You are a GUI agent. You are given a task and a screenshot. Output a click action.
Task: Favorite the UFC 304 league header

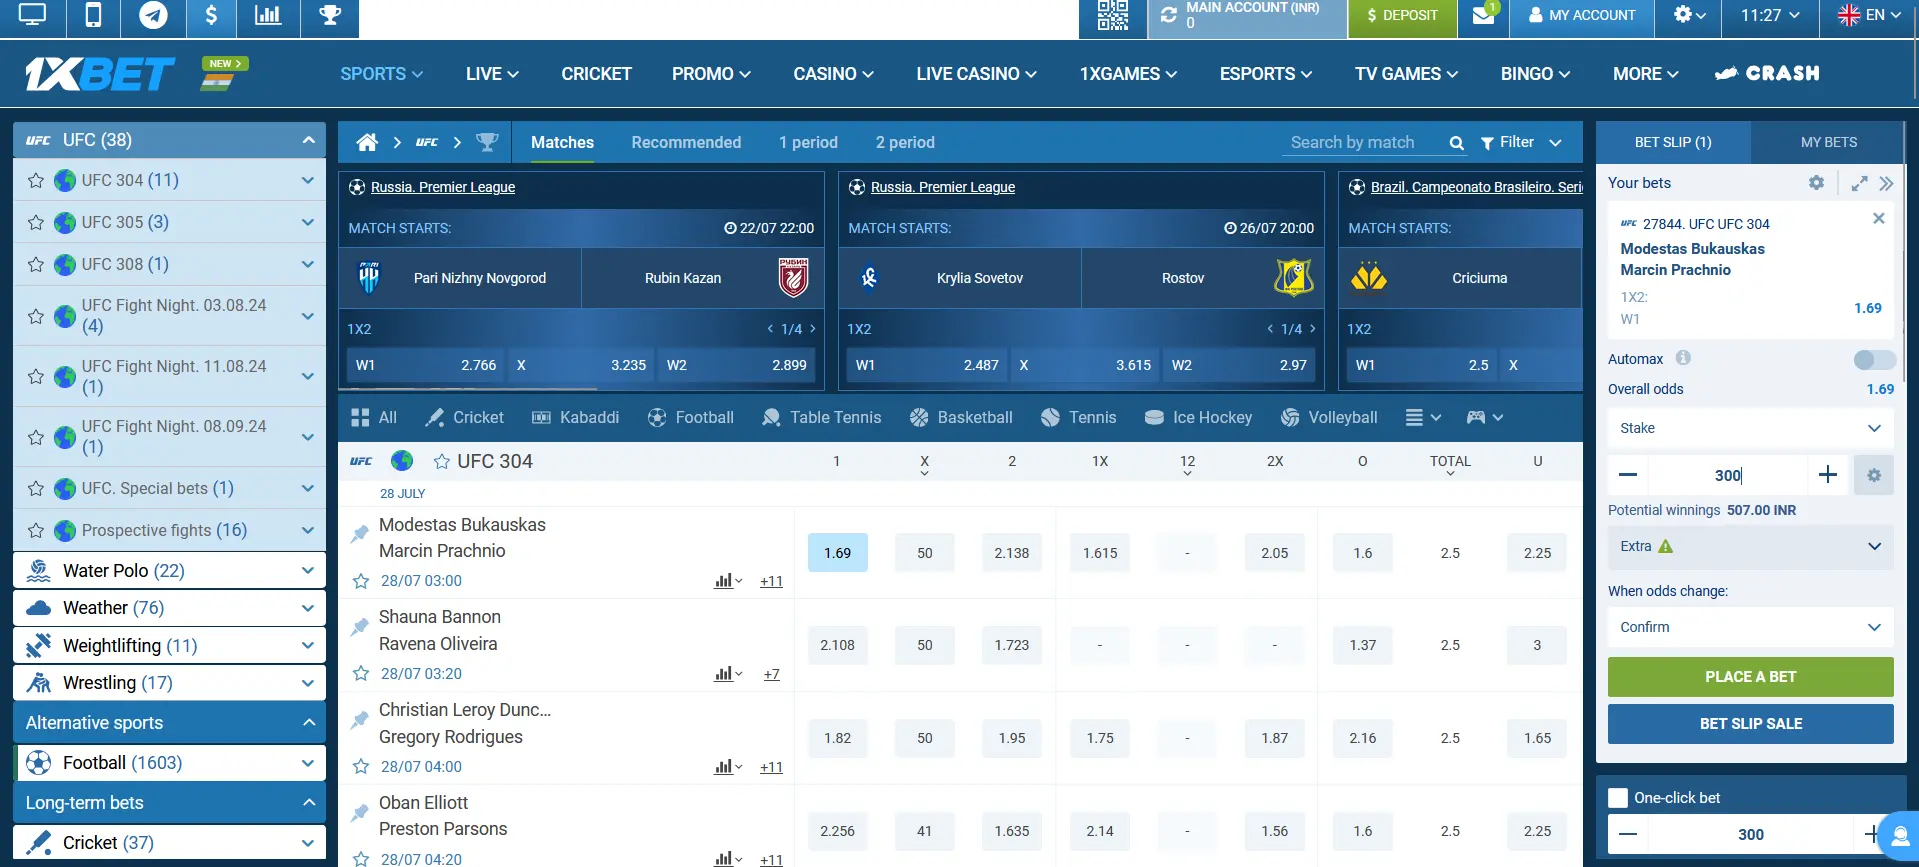[441, 461]
